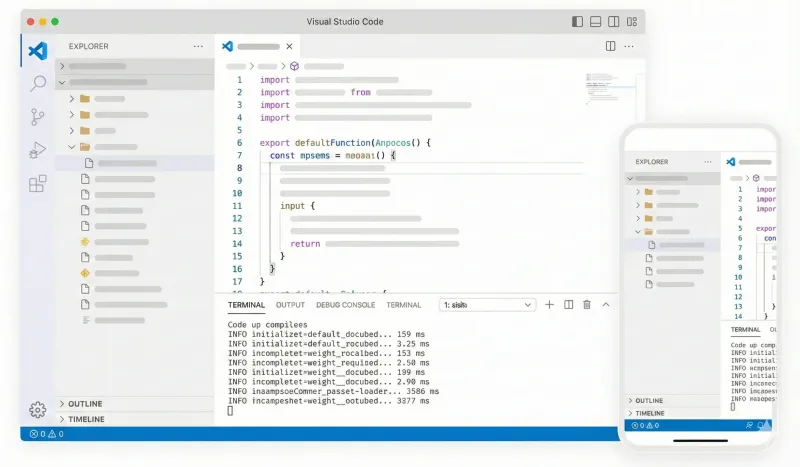
Task: Switch to the OUTPUT panel tab
Action: [x=290, y=305]
